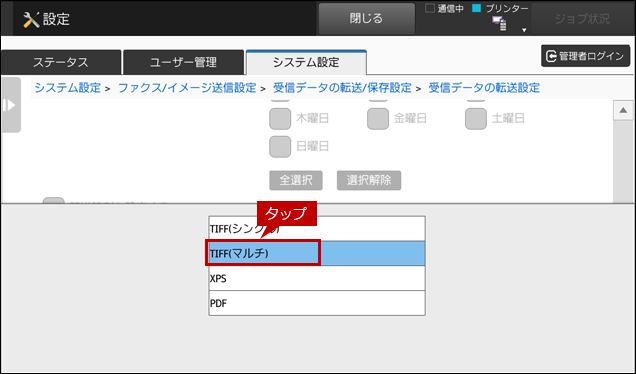Switch to the ステータス tab

61,62
